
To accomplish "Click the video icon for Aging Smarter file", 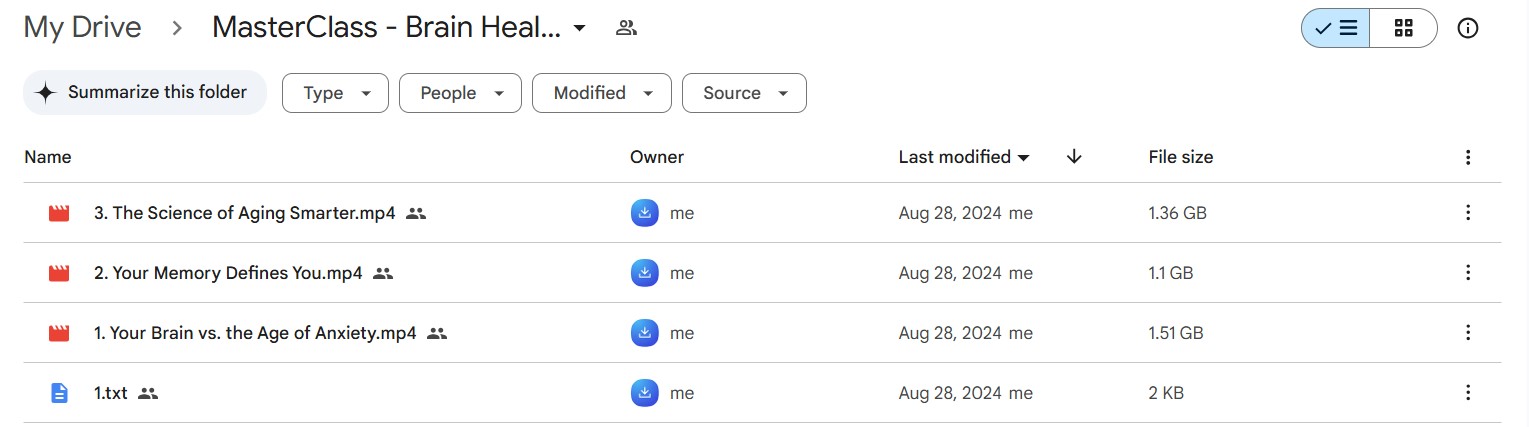I will 59,213.
